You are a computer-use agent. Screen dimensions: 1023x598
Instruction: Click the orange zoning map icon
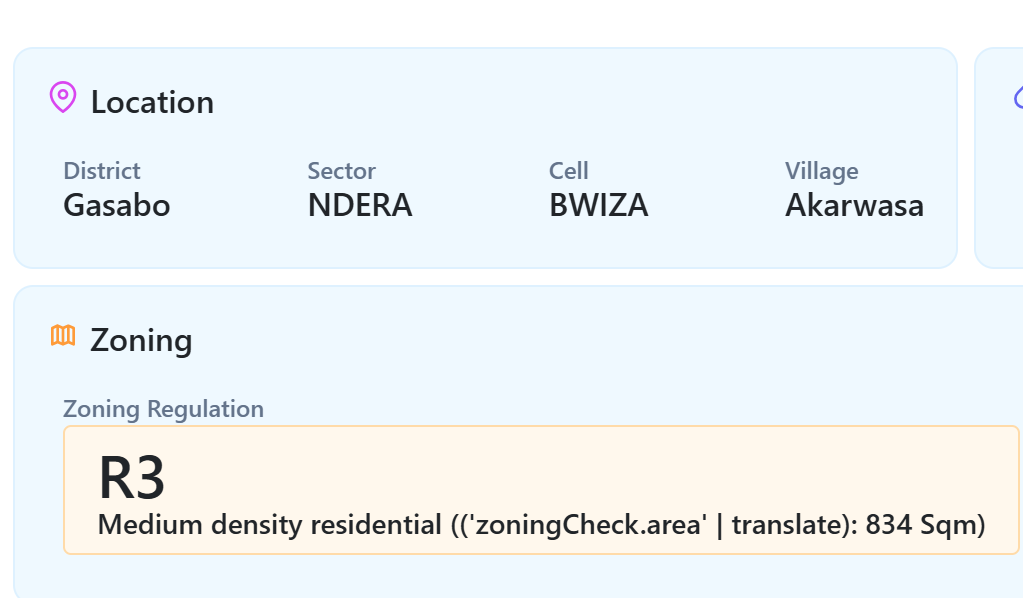coord(63,336)
